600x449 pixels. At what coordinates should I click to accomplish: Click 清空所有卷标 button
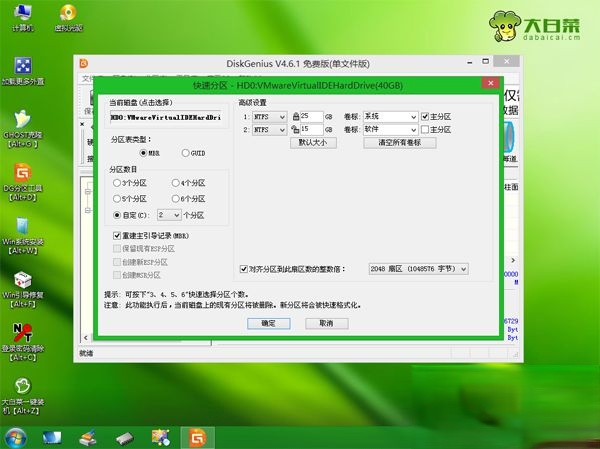click(x=399, y=143)
